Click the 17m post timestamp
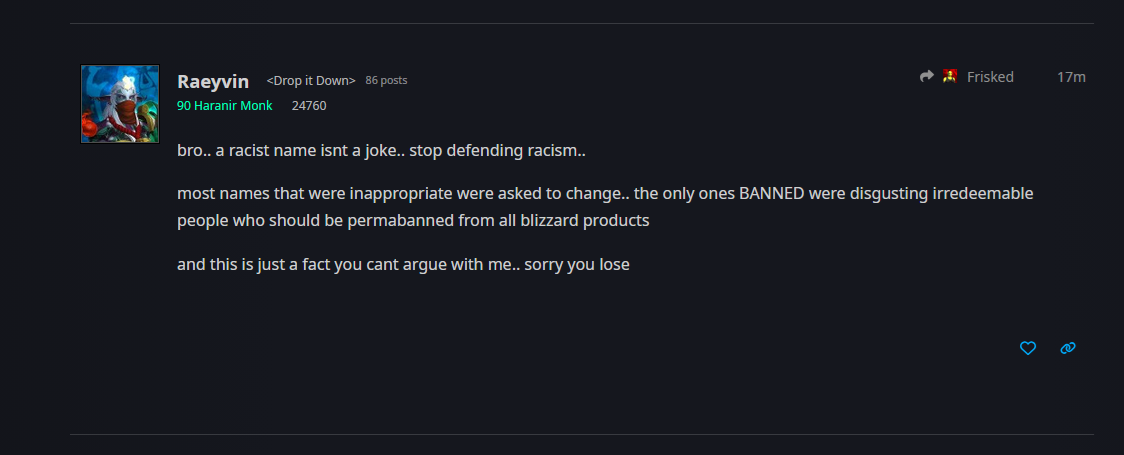The image size is (1124, 455). click(1071, 77)
